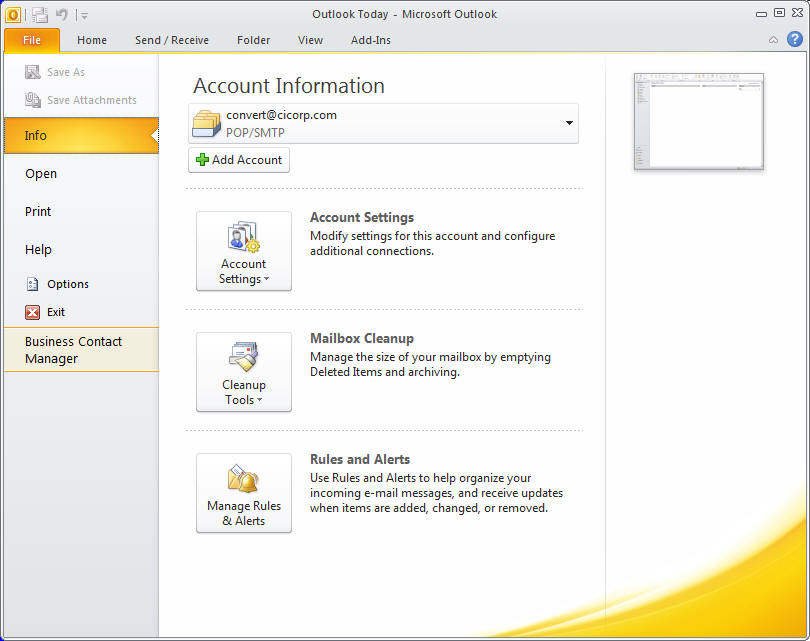Click the Account Settings heading text
Image resolution: width=810 pixels, height=641 pixels.
(x=362, y=217)
